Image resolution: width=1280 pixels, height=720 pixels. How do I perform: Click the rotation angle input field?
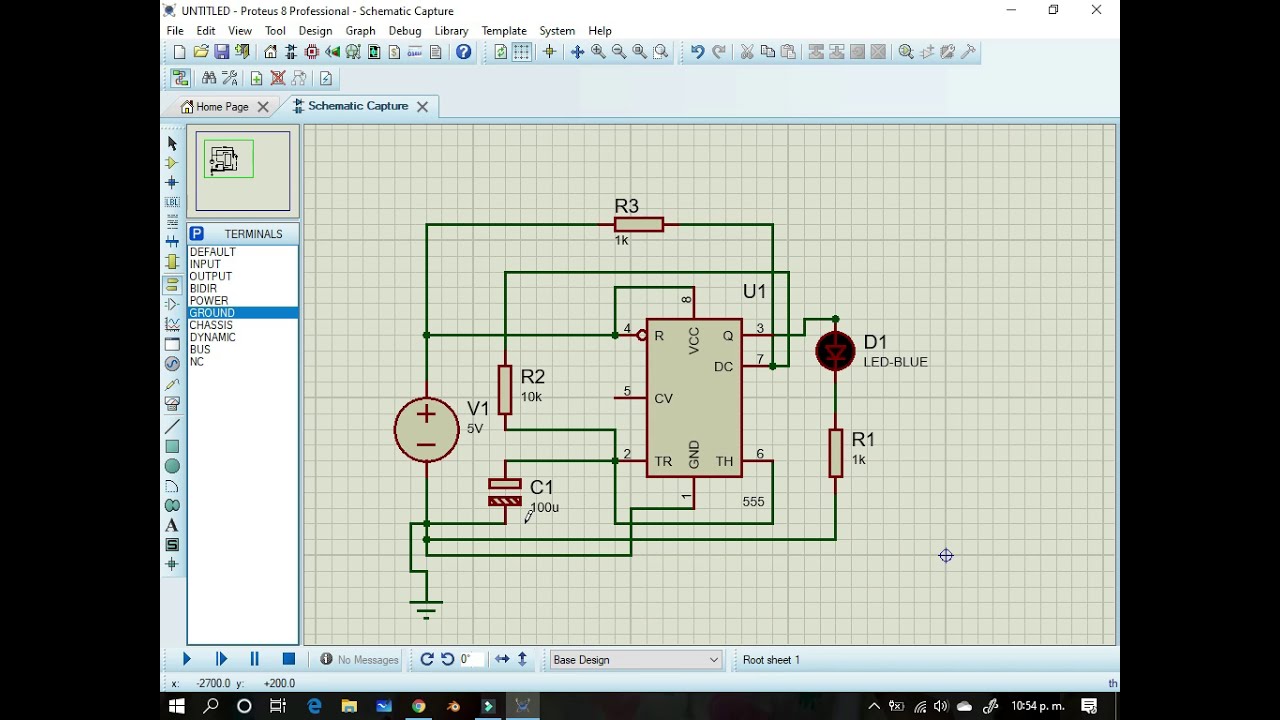click(x=470, y=659)
